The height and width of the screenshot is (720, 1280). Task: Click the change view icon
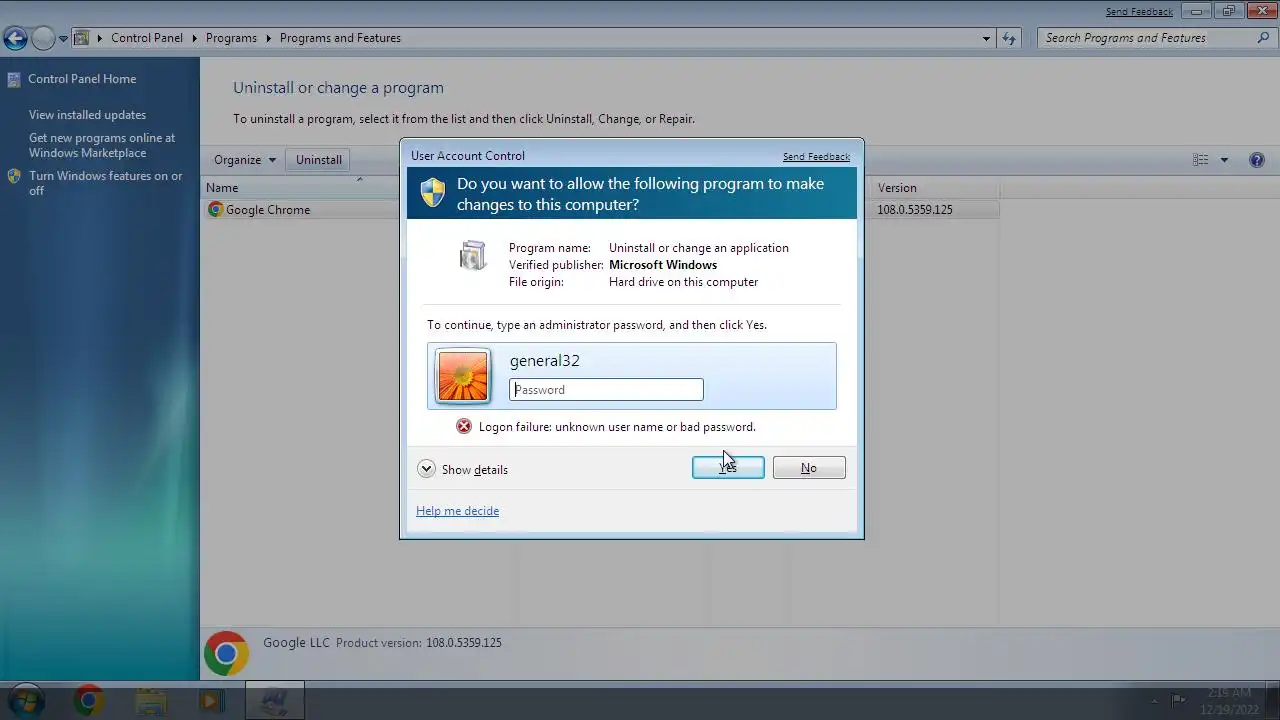coord(1200,160)
